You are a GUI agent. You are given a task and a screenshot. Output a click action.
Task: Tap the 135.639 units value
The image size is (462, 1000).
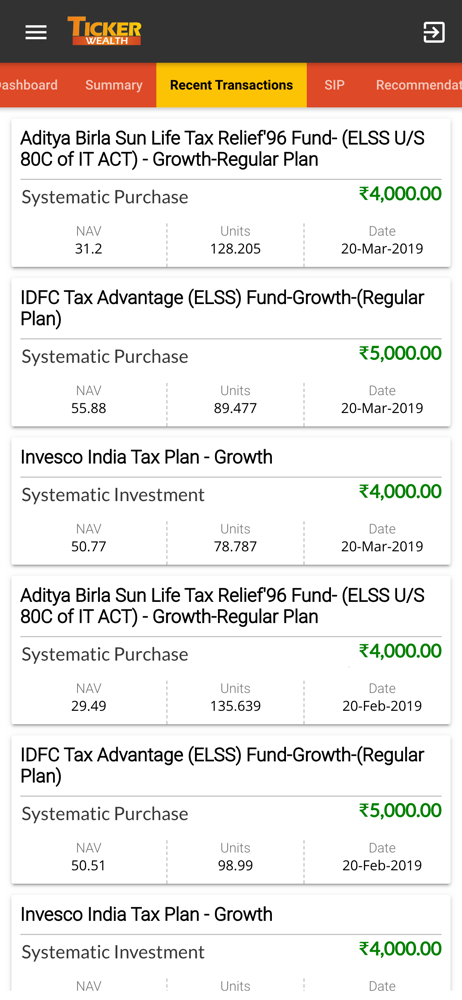[235, 706]
